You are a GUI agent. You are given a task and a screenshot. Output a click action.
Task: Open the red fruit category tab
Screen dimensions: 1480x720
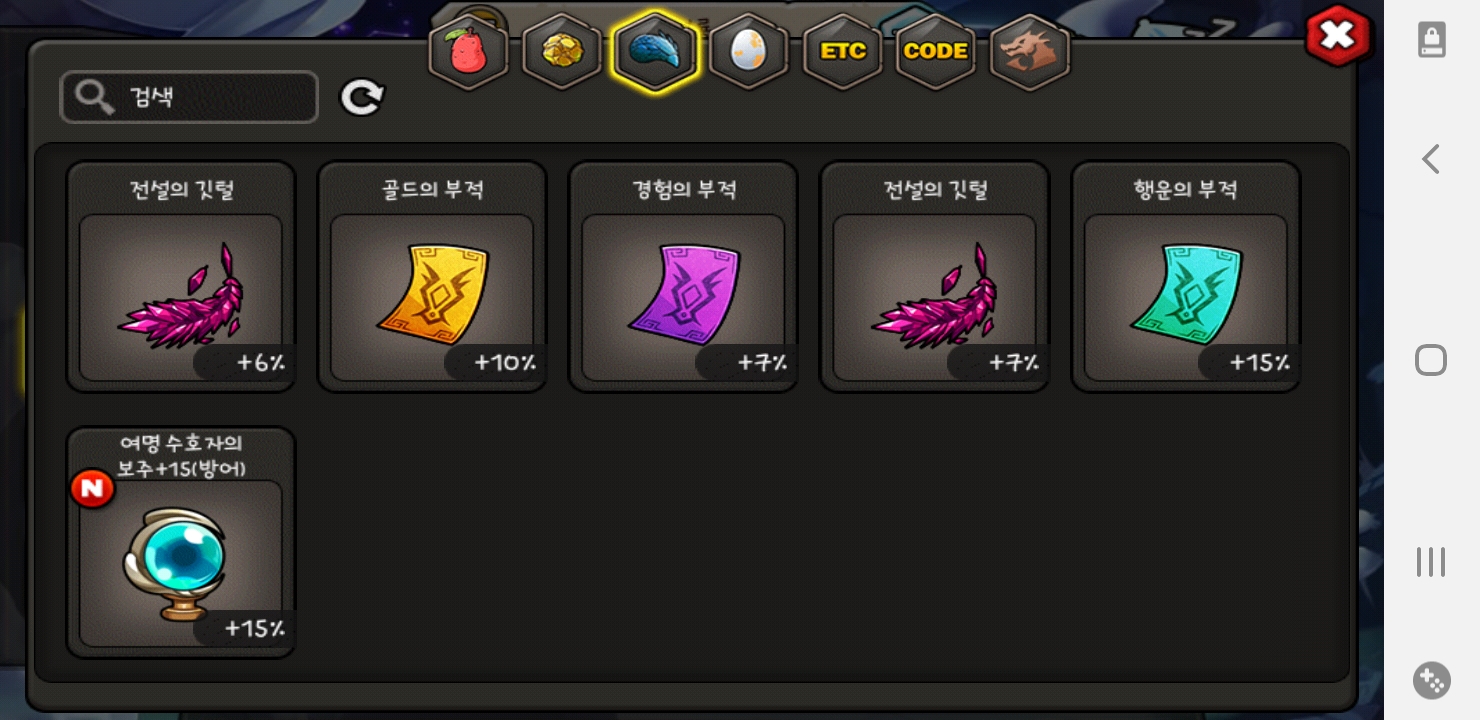468,52
